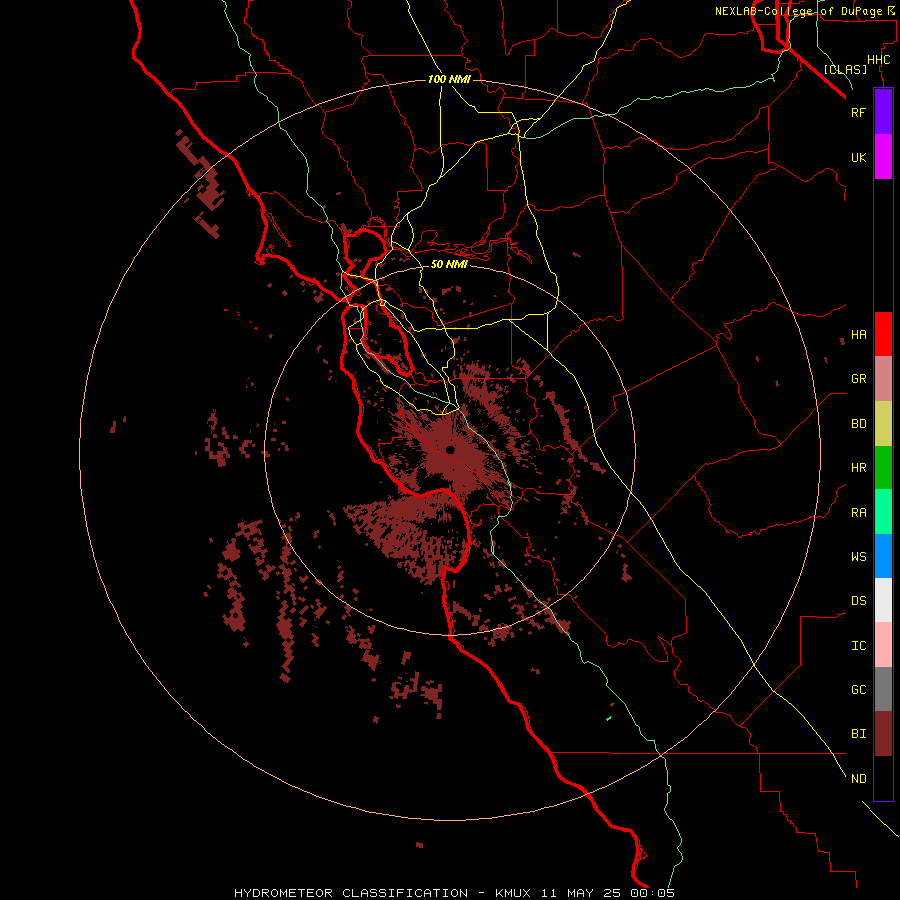Click the small green RA echo pixel
This screenshot has width=900, height=900.
point(608,718)
